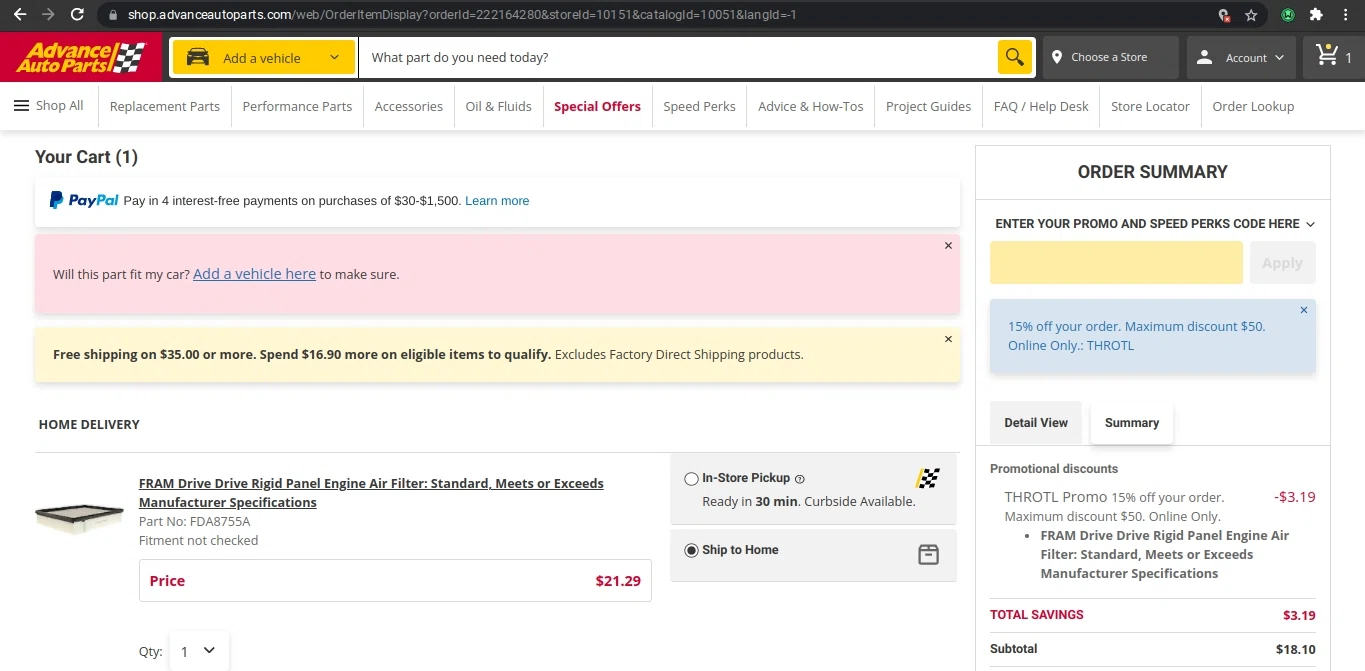Open the browser extensions puzzle icon
The height and width of the screenshot is (671, 1365).
1316,15
